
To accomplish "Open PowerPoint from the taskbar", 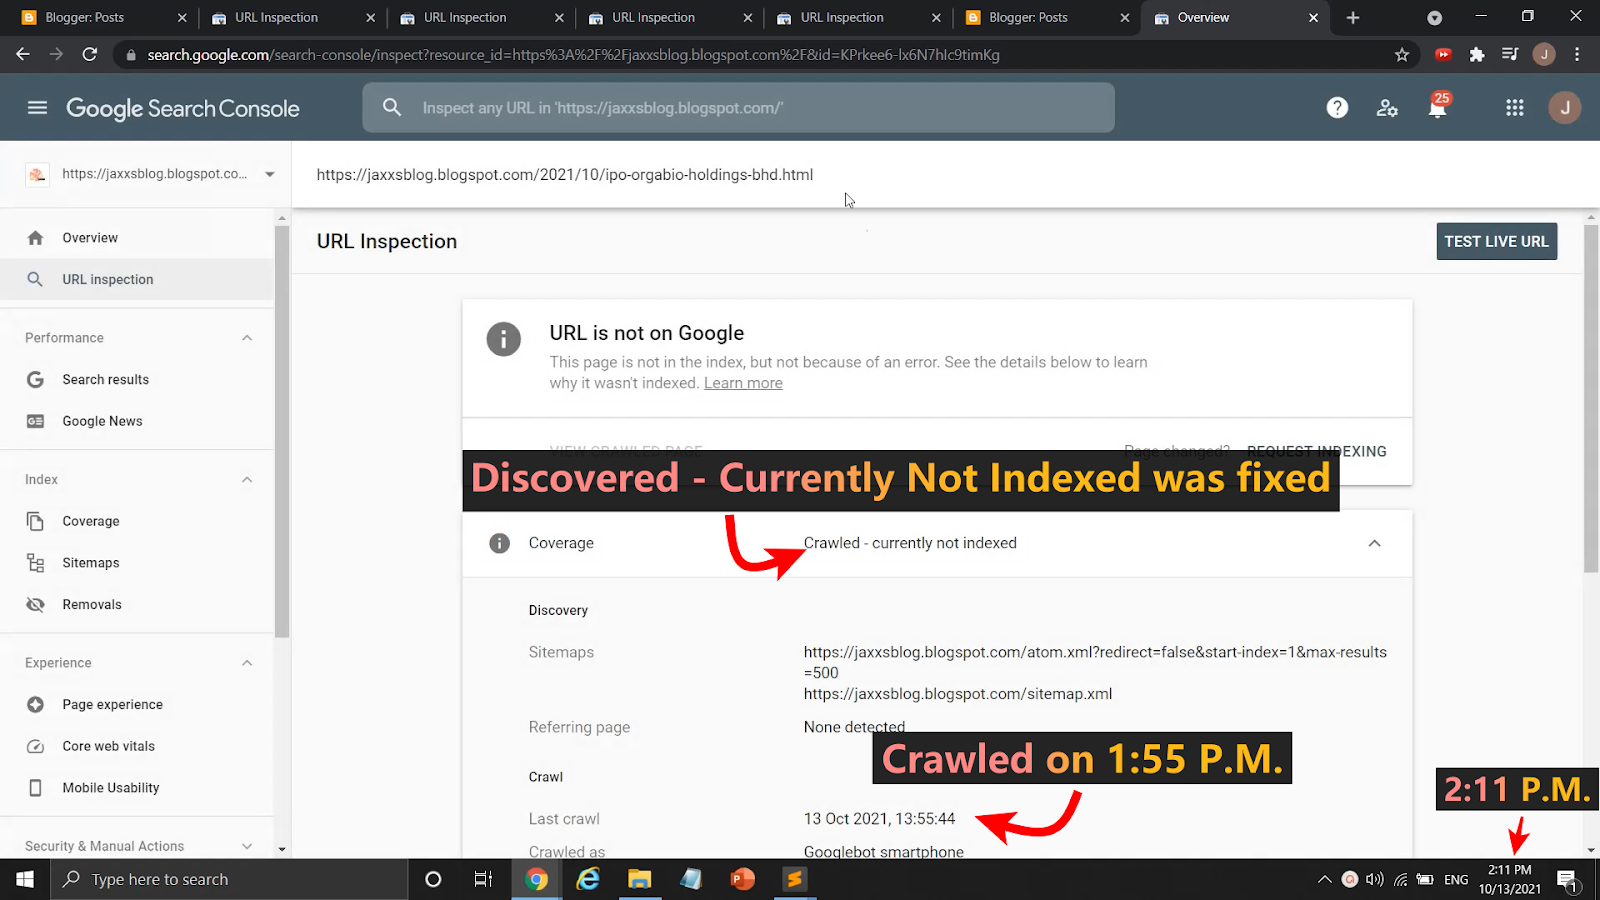I will (742, 879).
